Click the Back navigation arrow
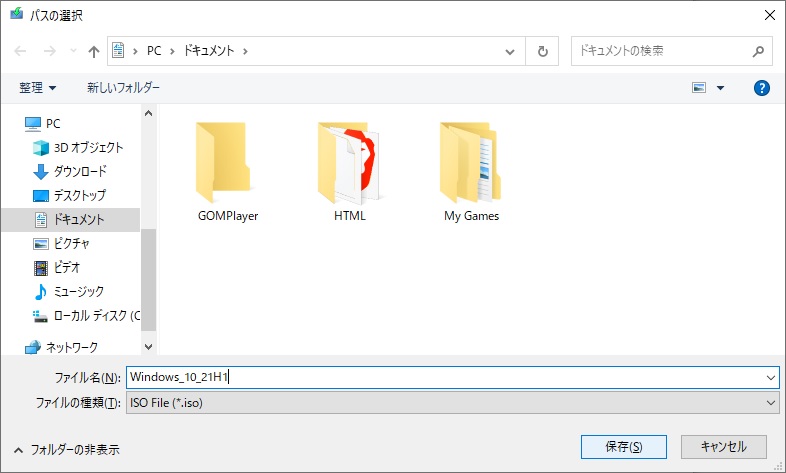The image size is (786, 473). tap(21, 51)
